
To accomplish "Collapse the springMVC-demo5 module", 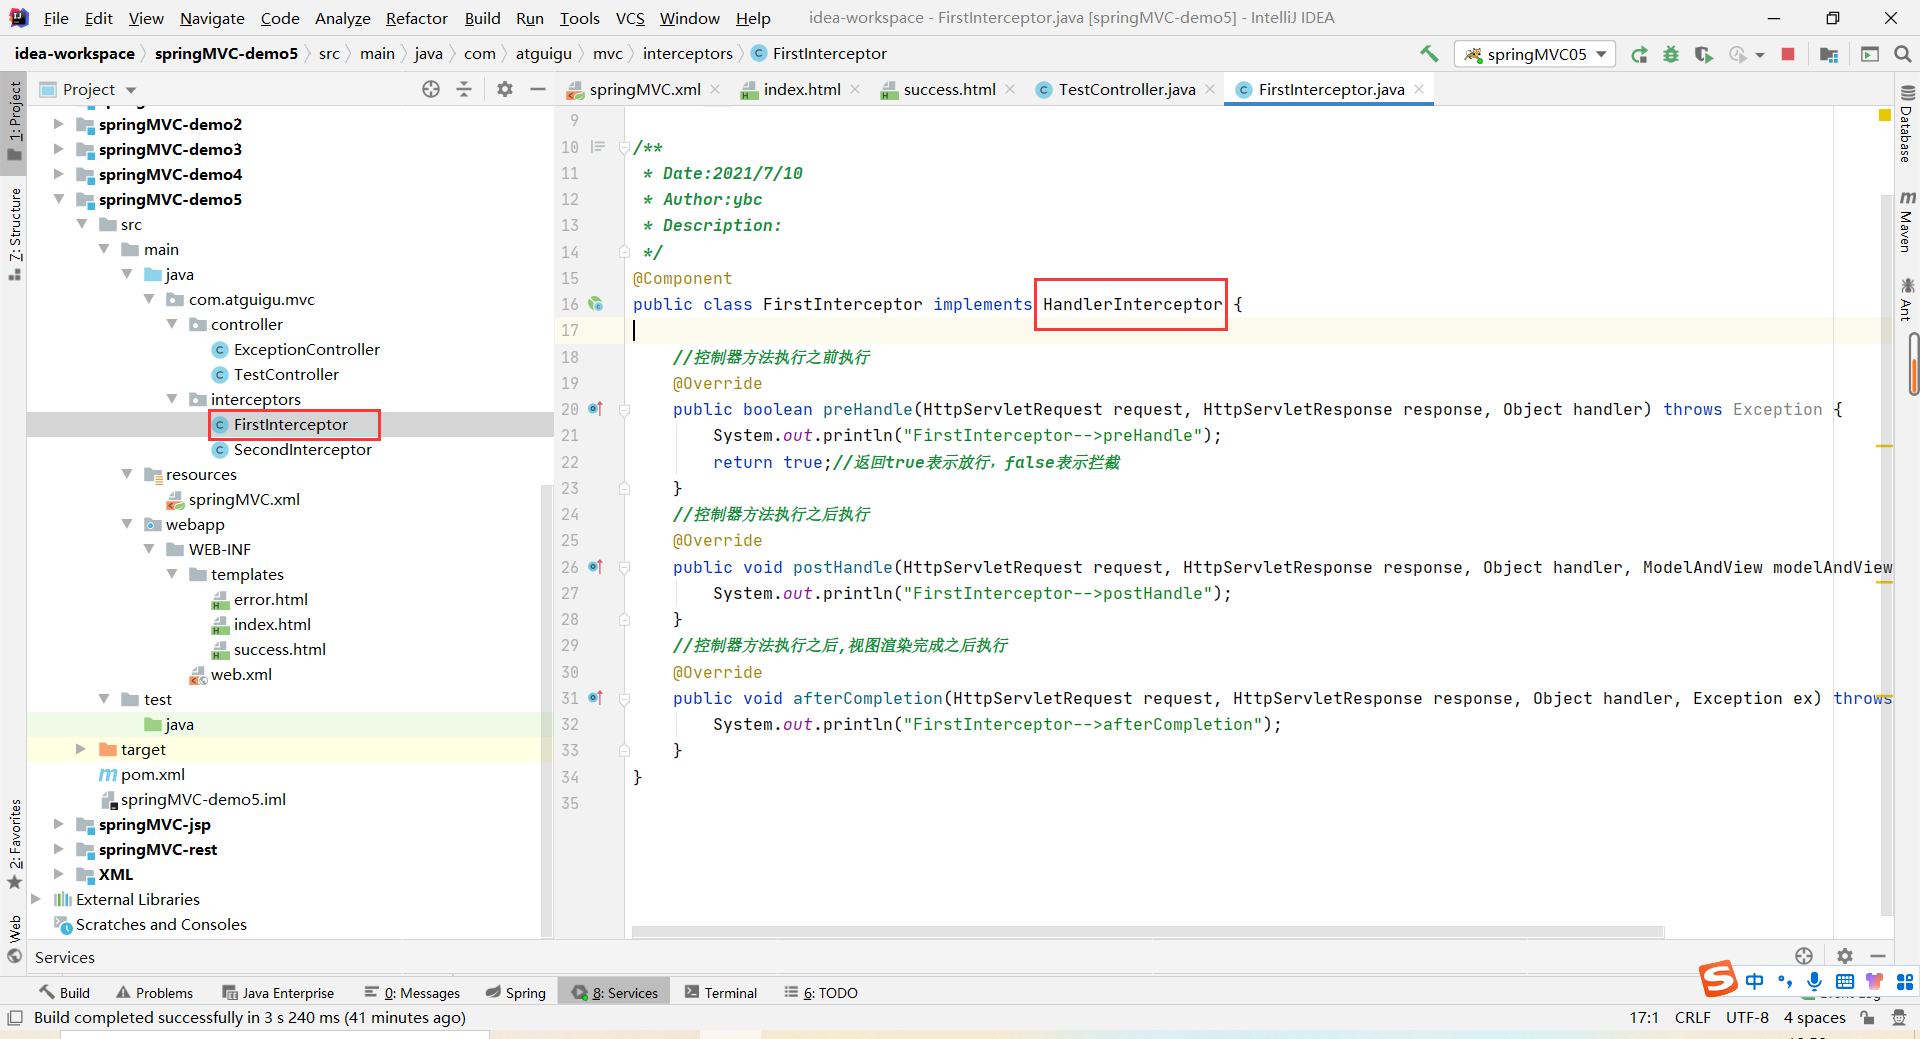I will click(58, 199).
